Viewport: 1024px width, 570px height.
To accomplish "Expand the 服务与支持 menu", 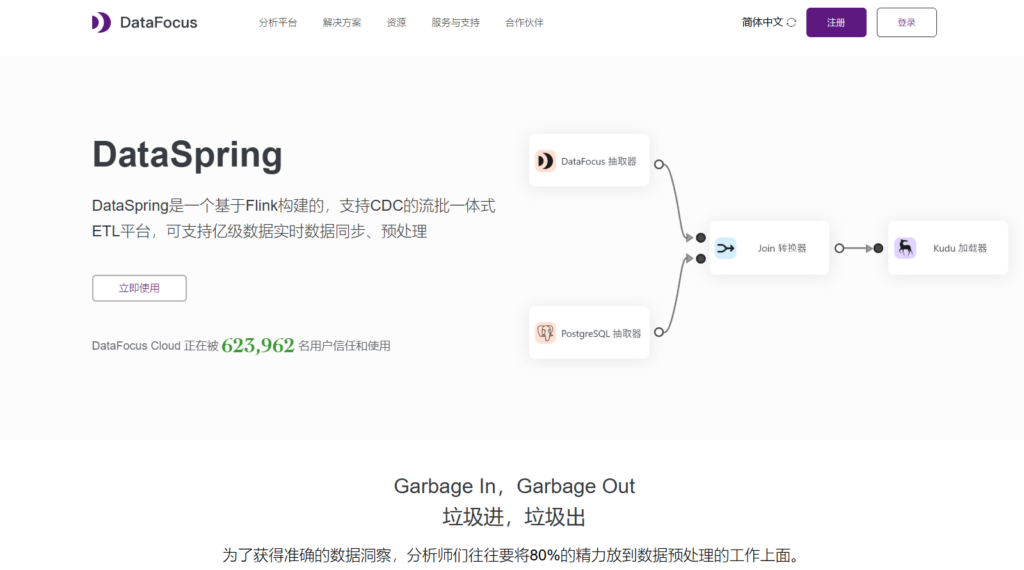I will pos(455,22).
